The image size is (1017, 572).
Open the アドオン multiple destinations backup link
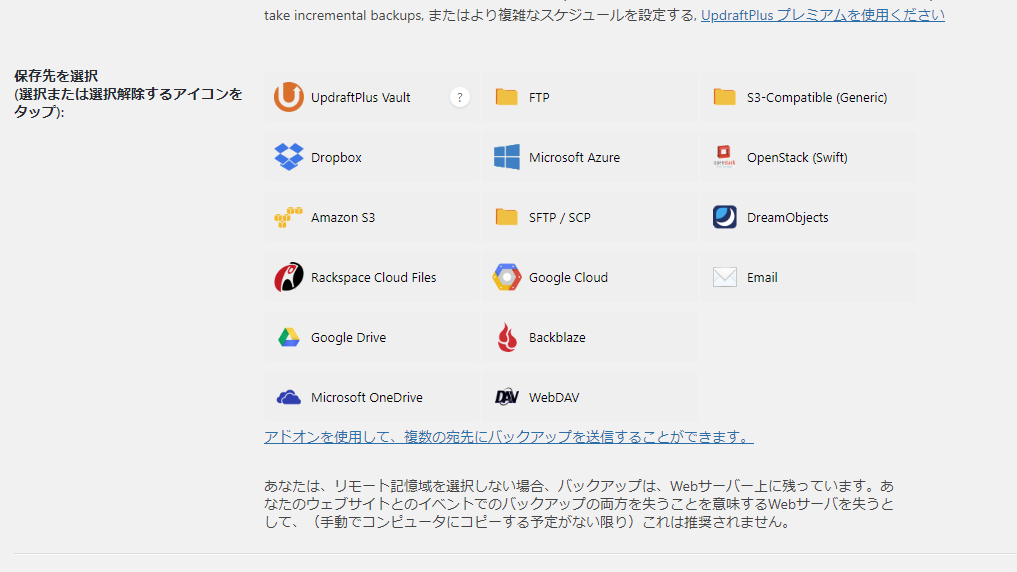(508, 437)
